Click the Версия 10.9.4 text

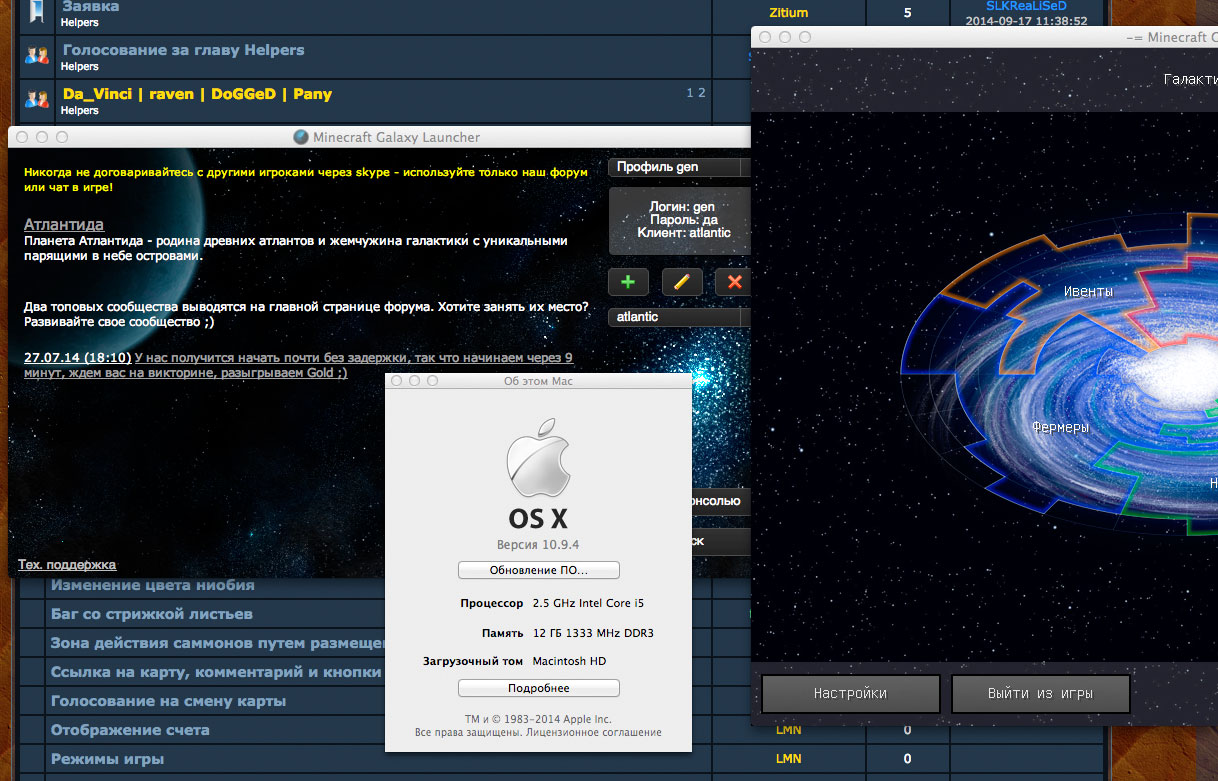(538, 546)
